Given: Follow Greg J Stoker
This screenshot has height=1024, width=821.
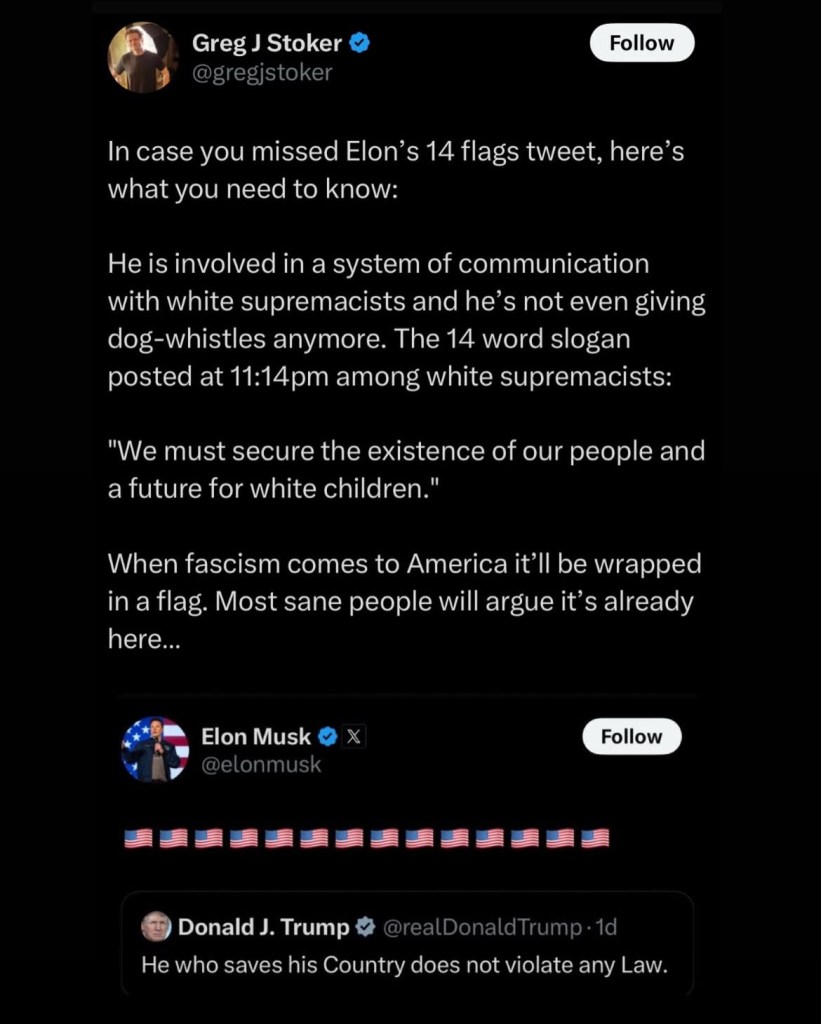Looking at the screenshot, I should [x=641, y=43].
